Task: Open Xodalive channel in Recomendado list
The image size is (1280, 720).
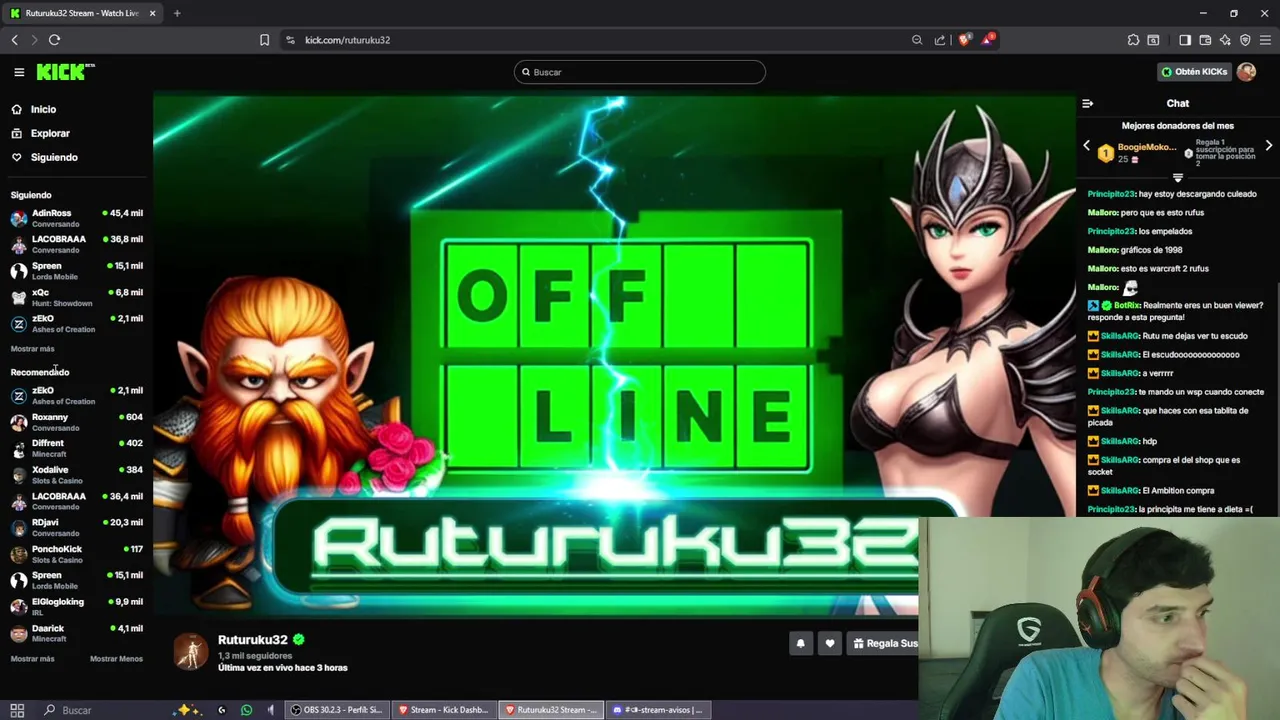Action: [x=76, y=475]
